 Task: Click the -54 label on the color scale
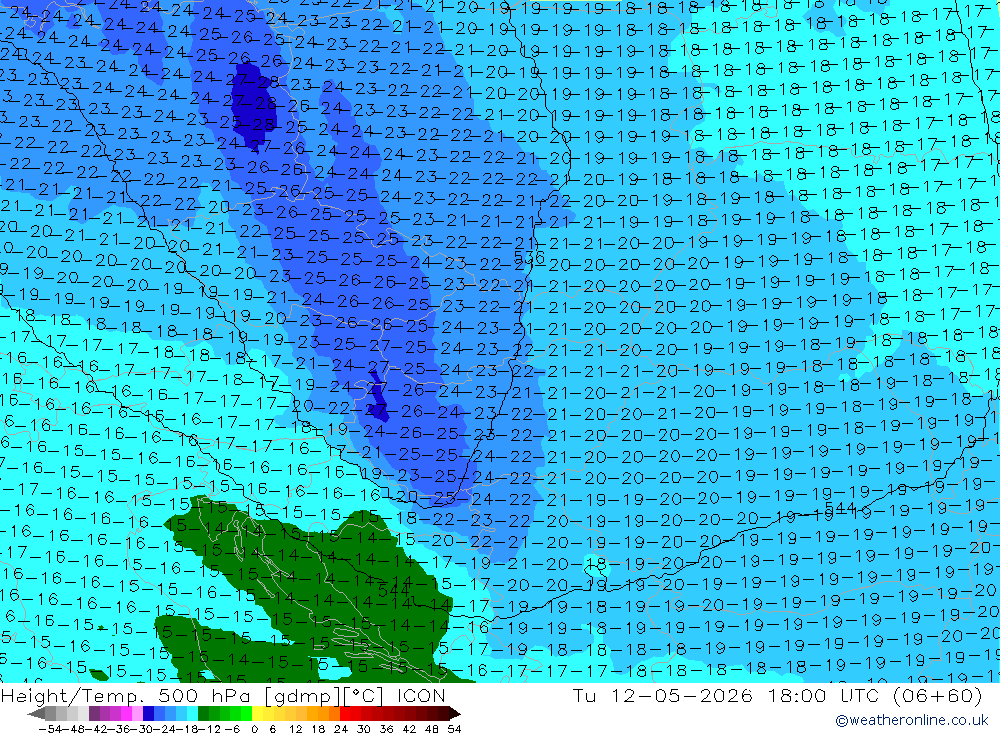pos(50,729)
